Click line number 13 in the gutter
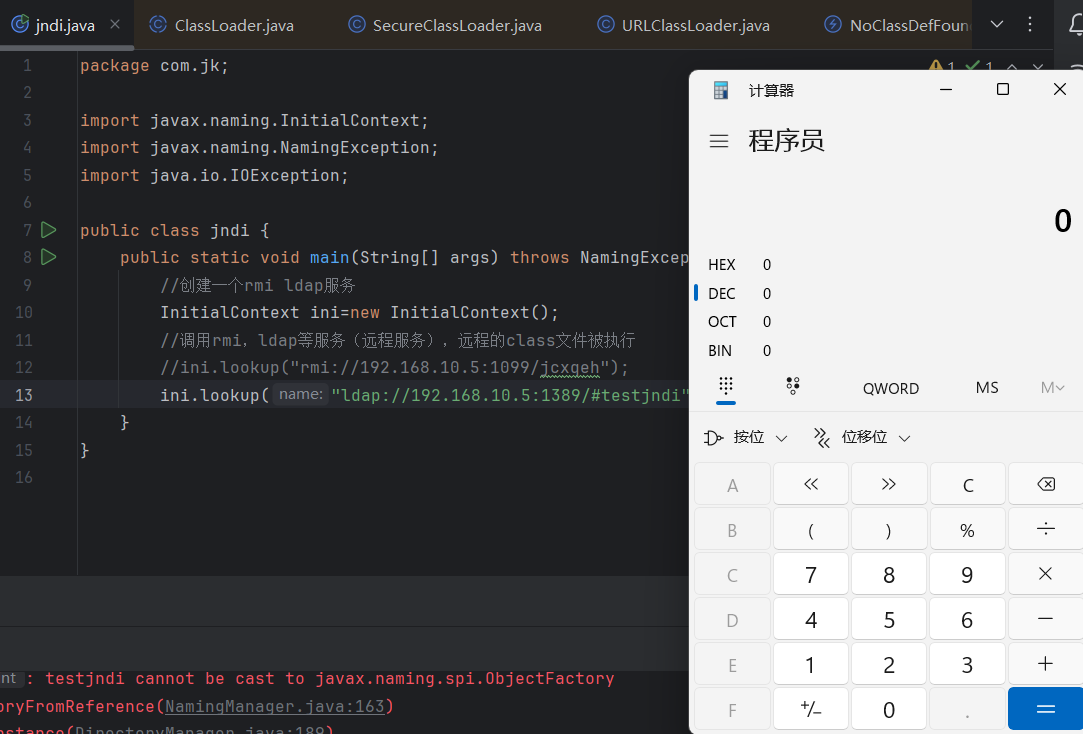The width and height of the screenshot is (1083, 734). click(23, 395)
